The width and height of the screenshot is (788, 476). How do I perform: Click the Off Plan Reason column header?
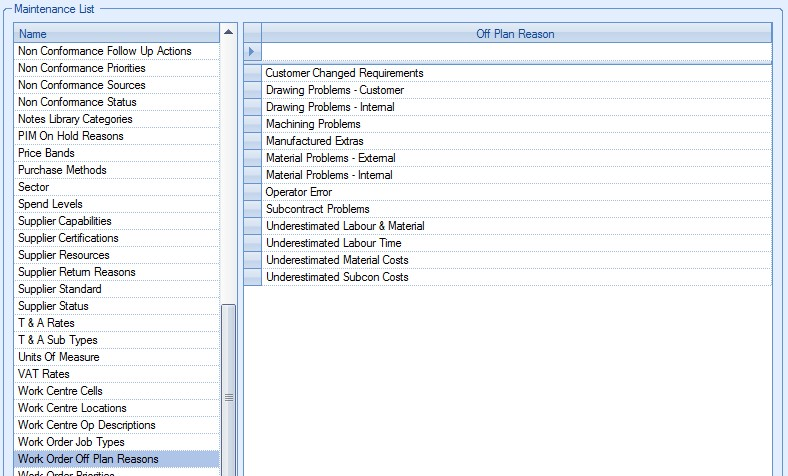(x=515, y=34)
